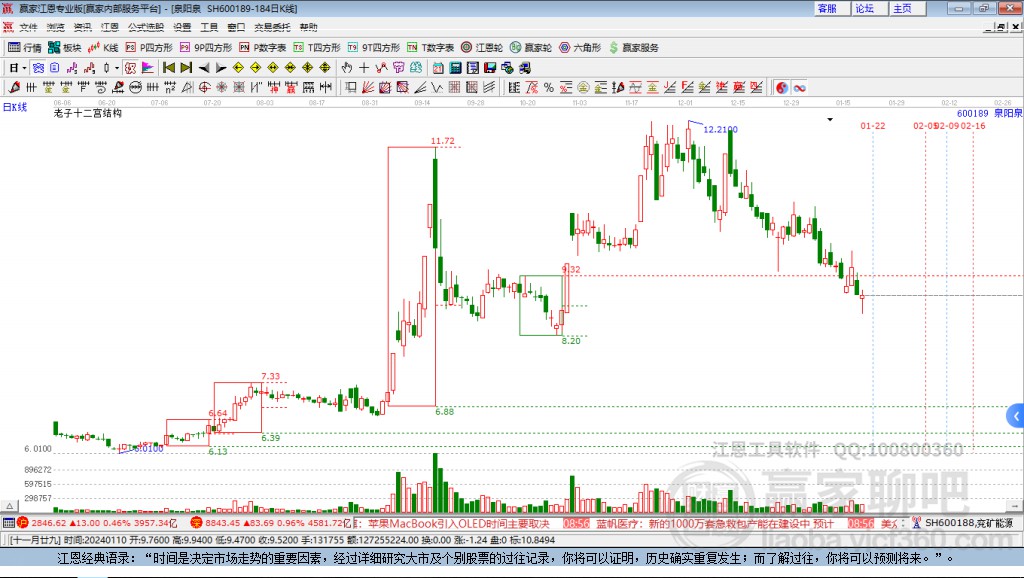Click the 02-16 date marker

click(973, 125)
